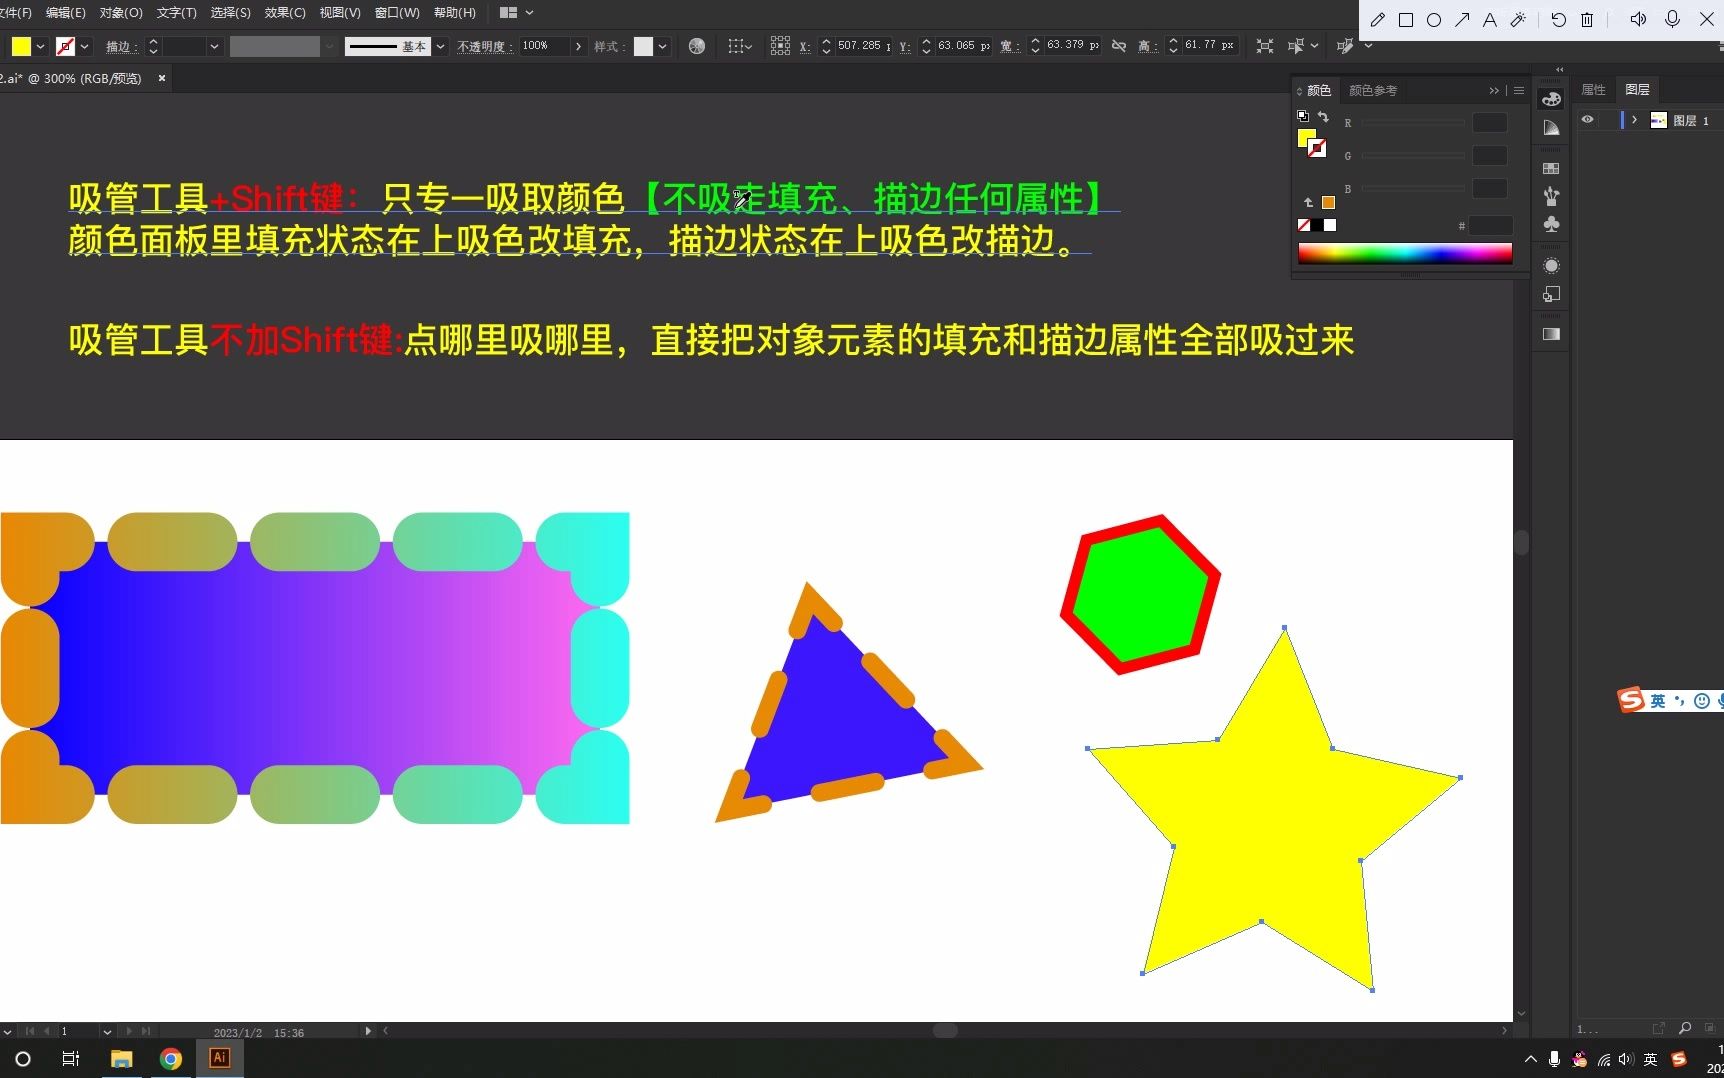Select the ellipse annotation tool
Viewport: 1724px width, 1078px height.
(1433, 20)
